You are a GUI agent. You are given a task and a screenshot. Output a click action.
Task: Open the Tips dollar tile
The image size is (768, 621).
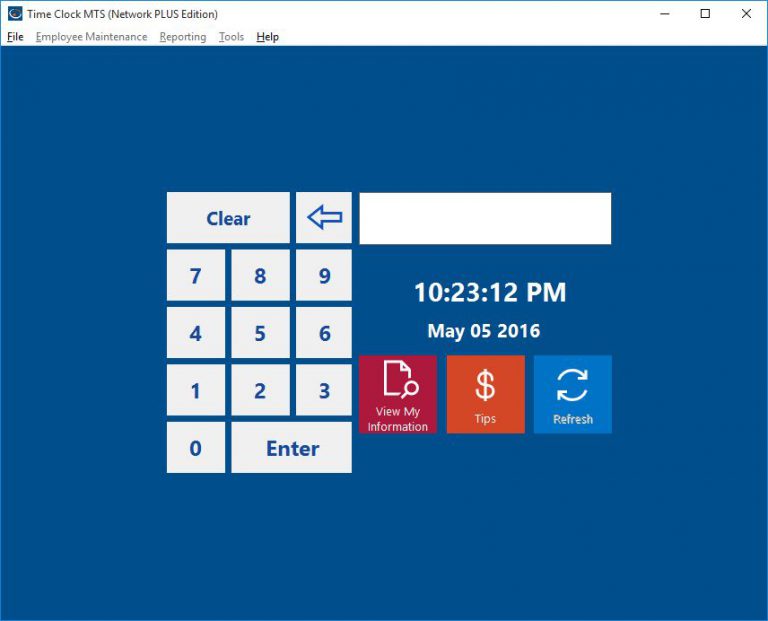[485, 394]
